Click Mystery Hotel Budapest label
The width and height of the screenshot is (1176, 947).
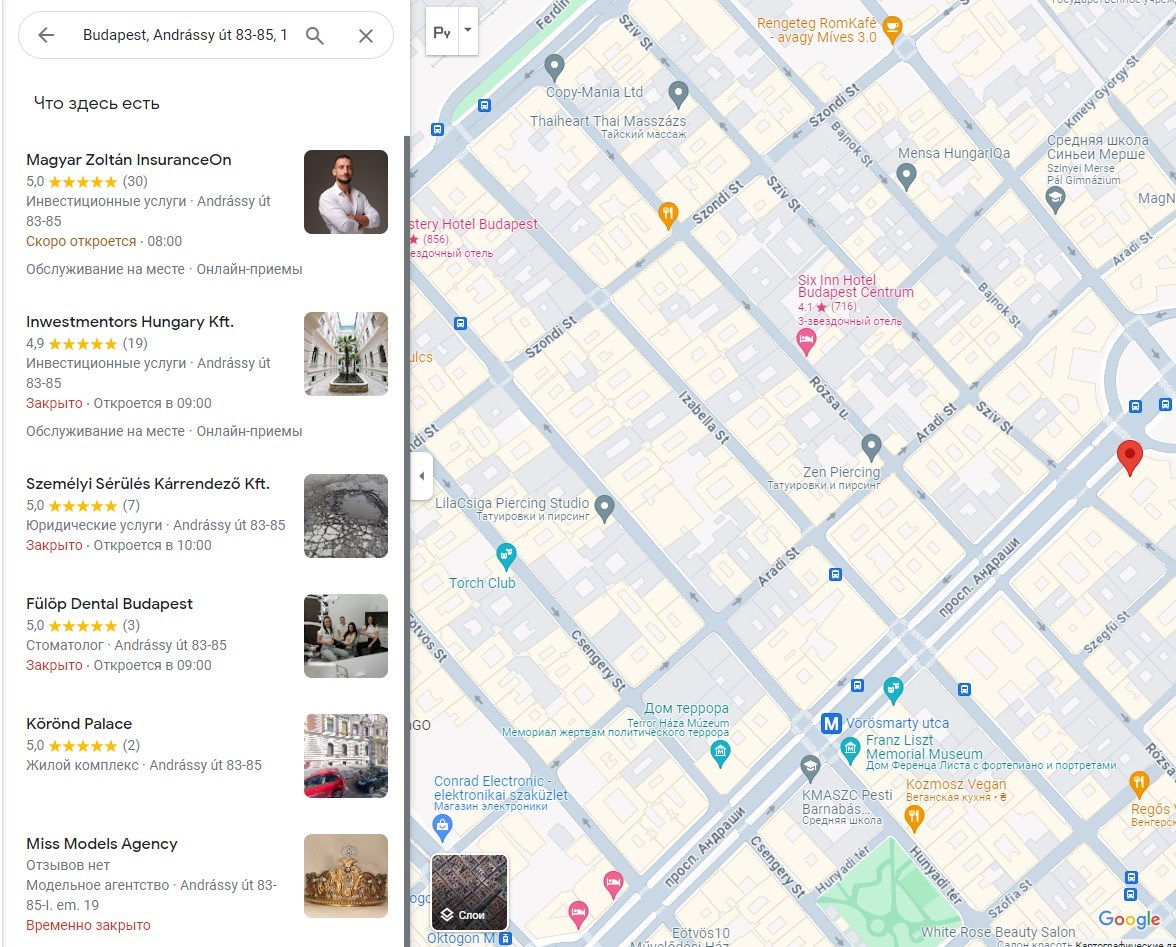pyautogui.click(x=474, y=224)
